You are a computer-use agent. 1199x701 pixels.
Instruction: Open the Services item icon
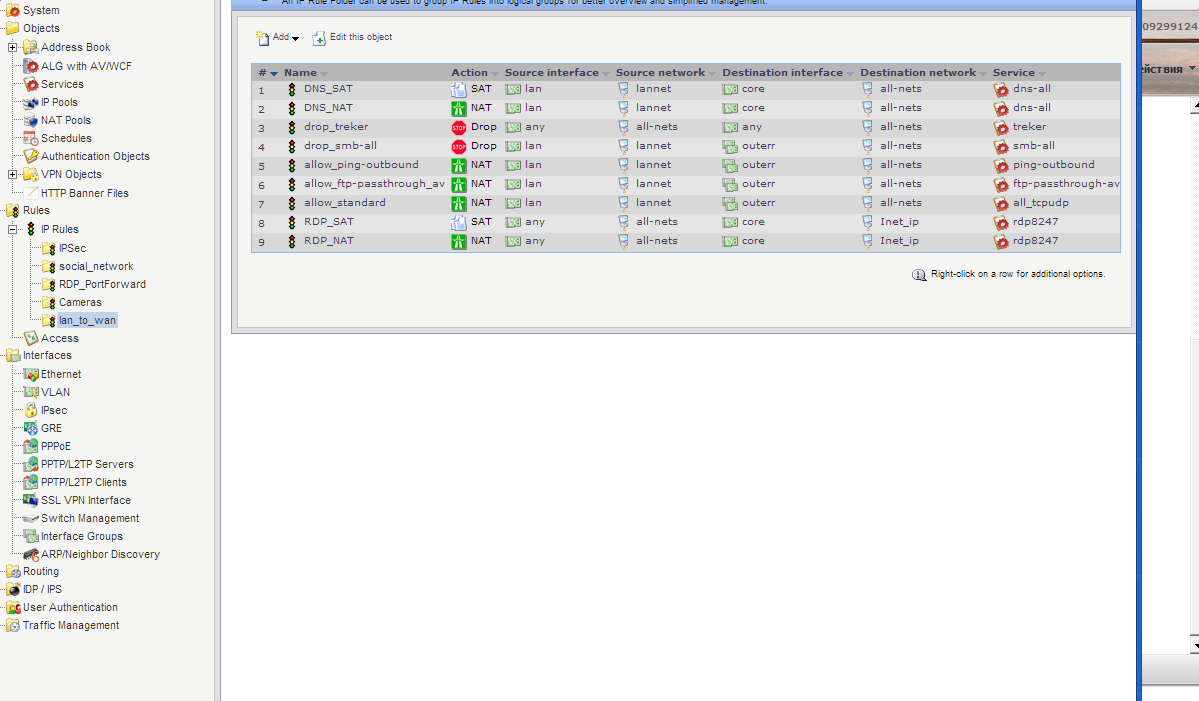[31, 84]
